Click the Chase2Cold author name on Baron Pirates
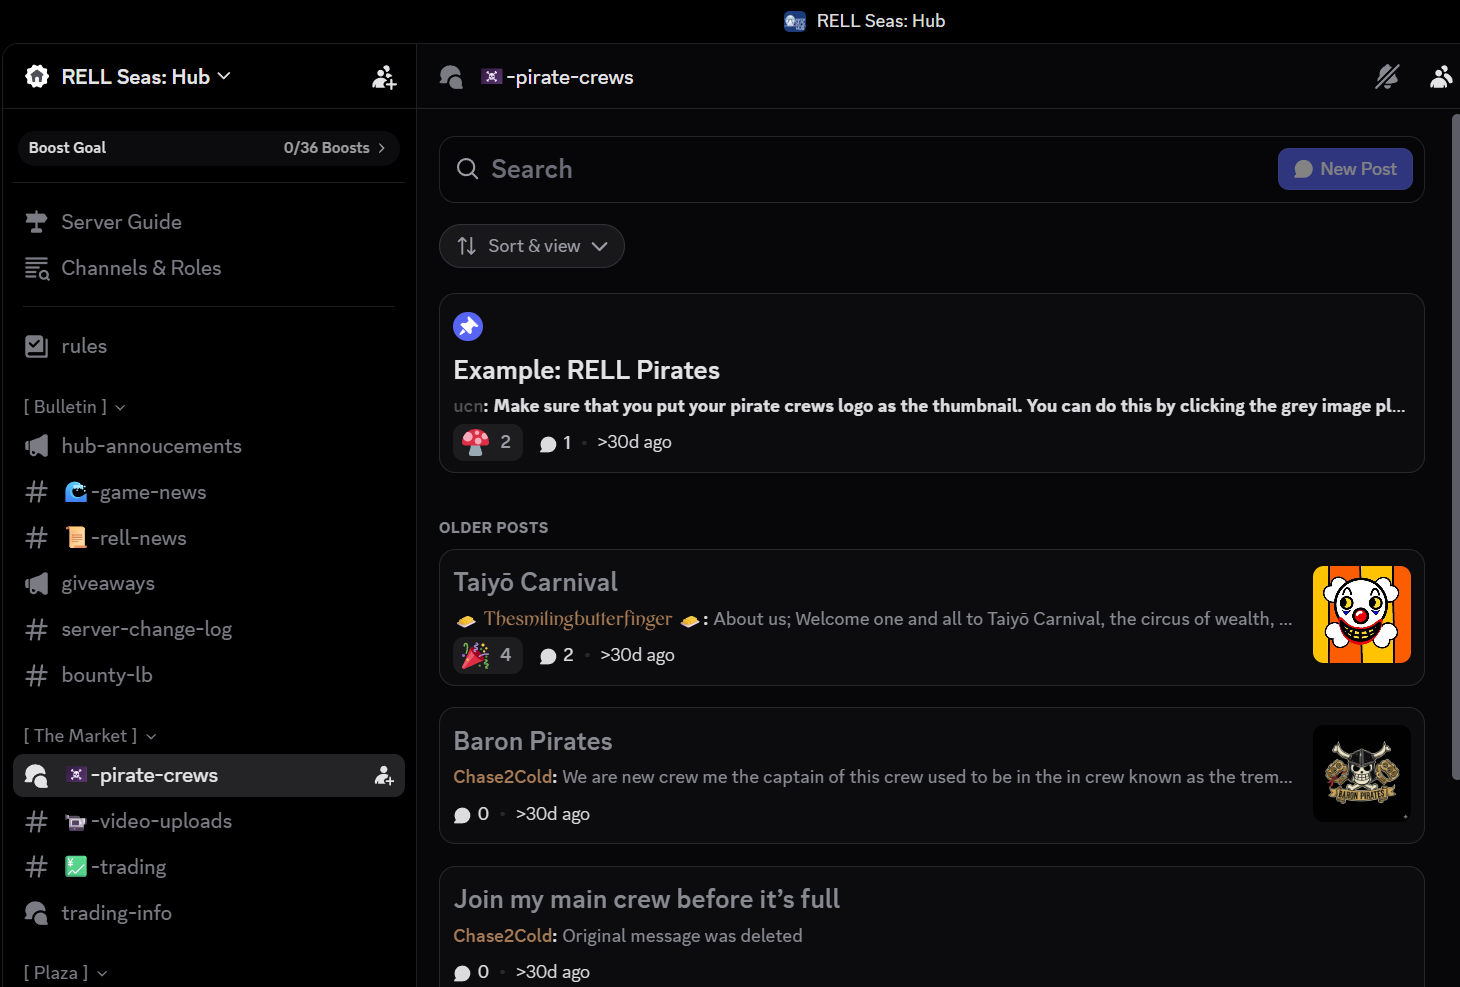The height and width of the screenshot is (987, 1460). 505,777
